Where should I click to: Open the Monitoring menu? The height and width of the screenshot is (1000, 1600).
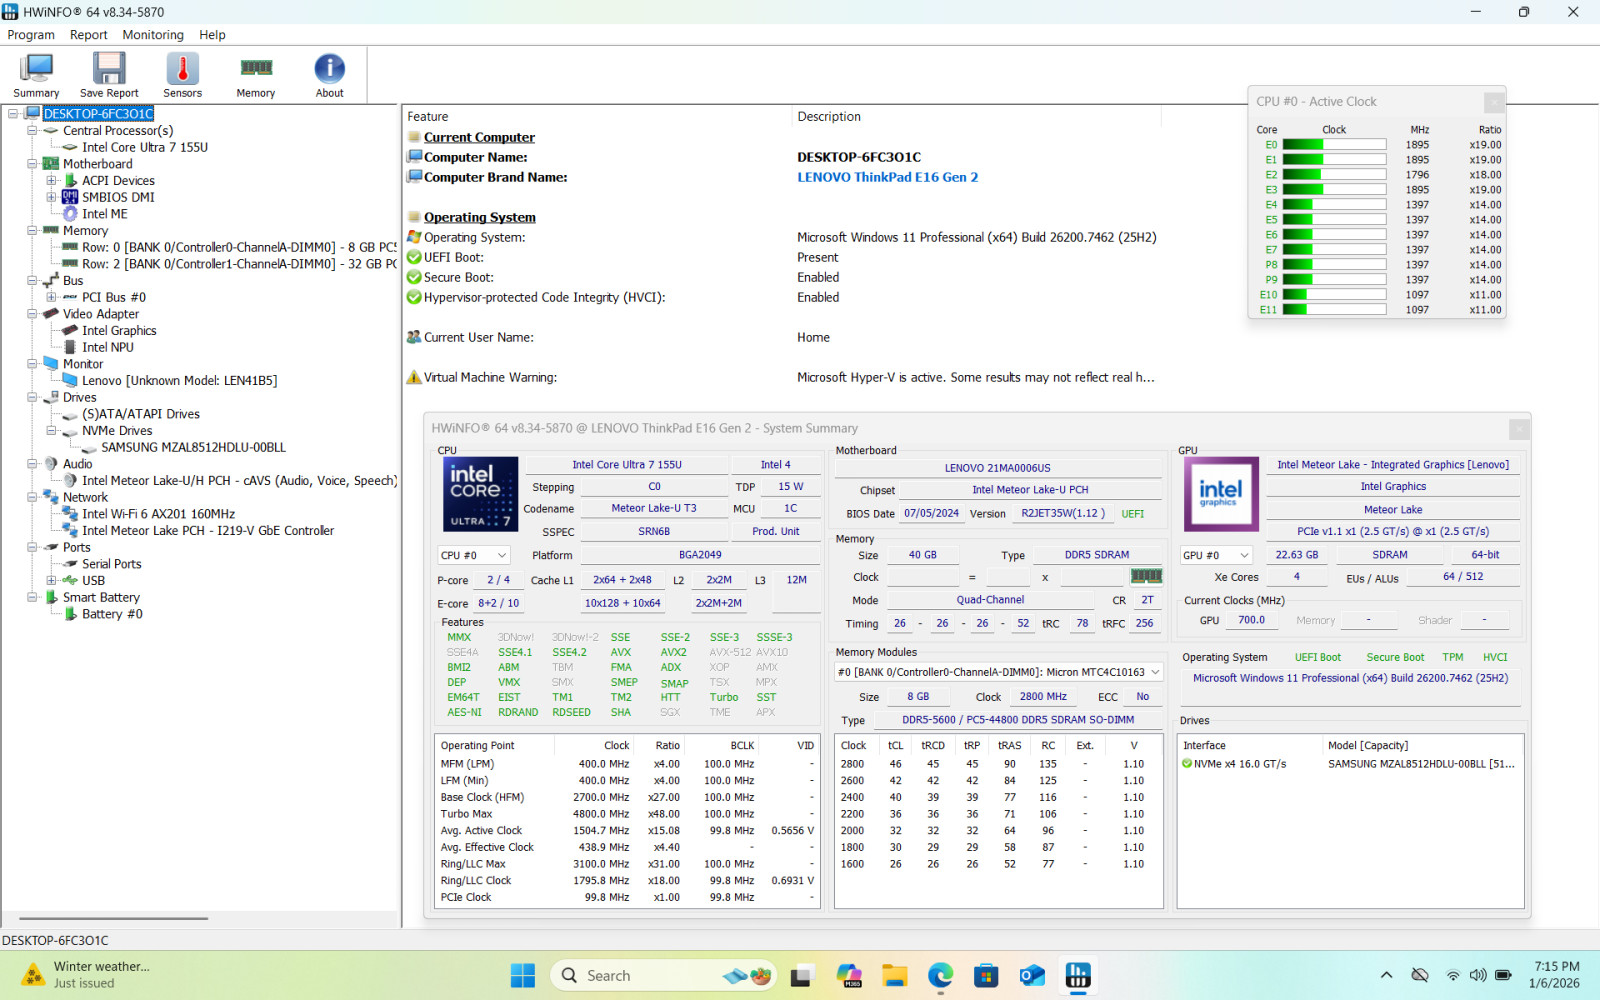[153, 35]
